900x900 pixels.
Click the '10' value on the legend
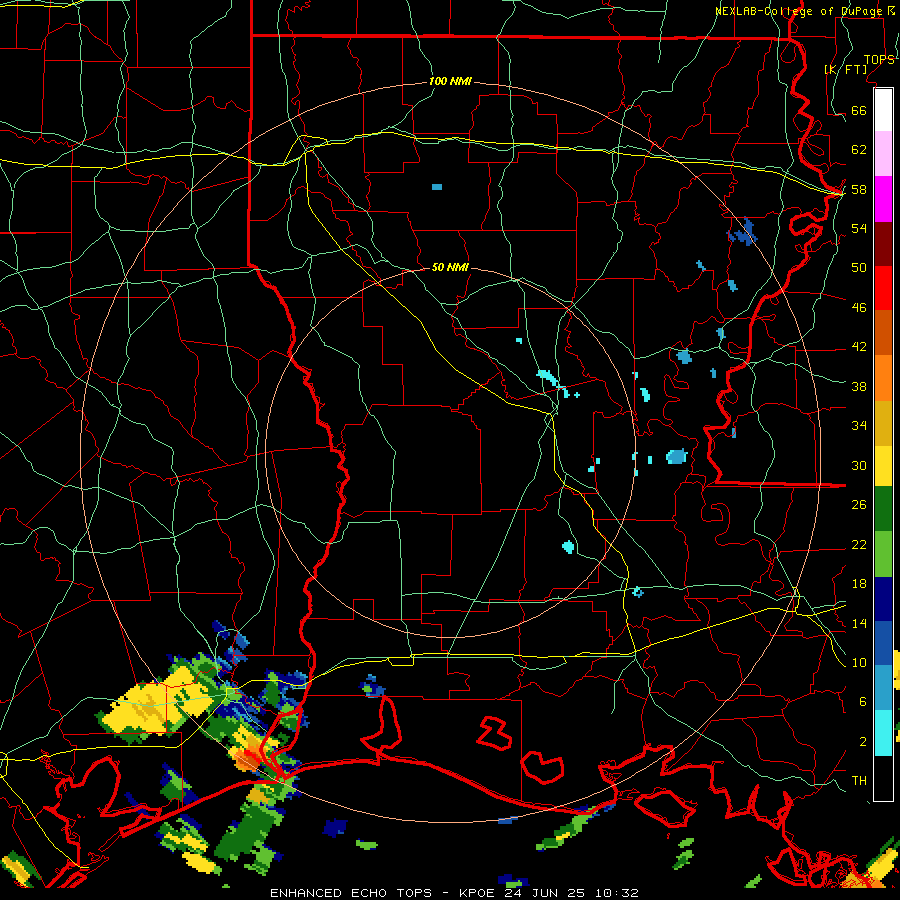point(859,663)
